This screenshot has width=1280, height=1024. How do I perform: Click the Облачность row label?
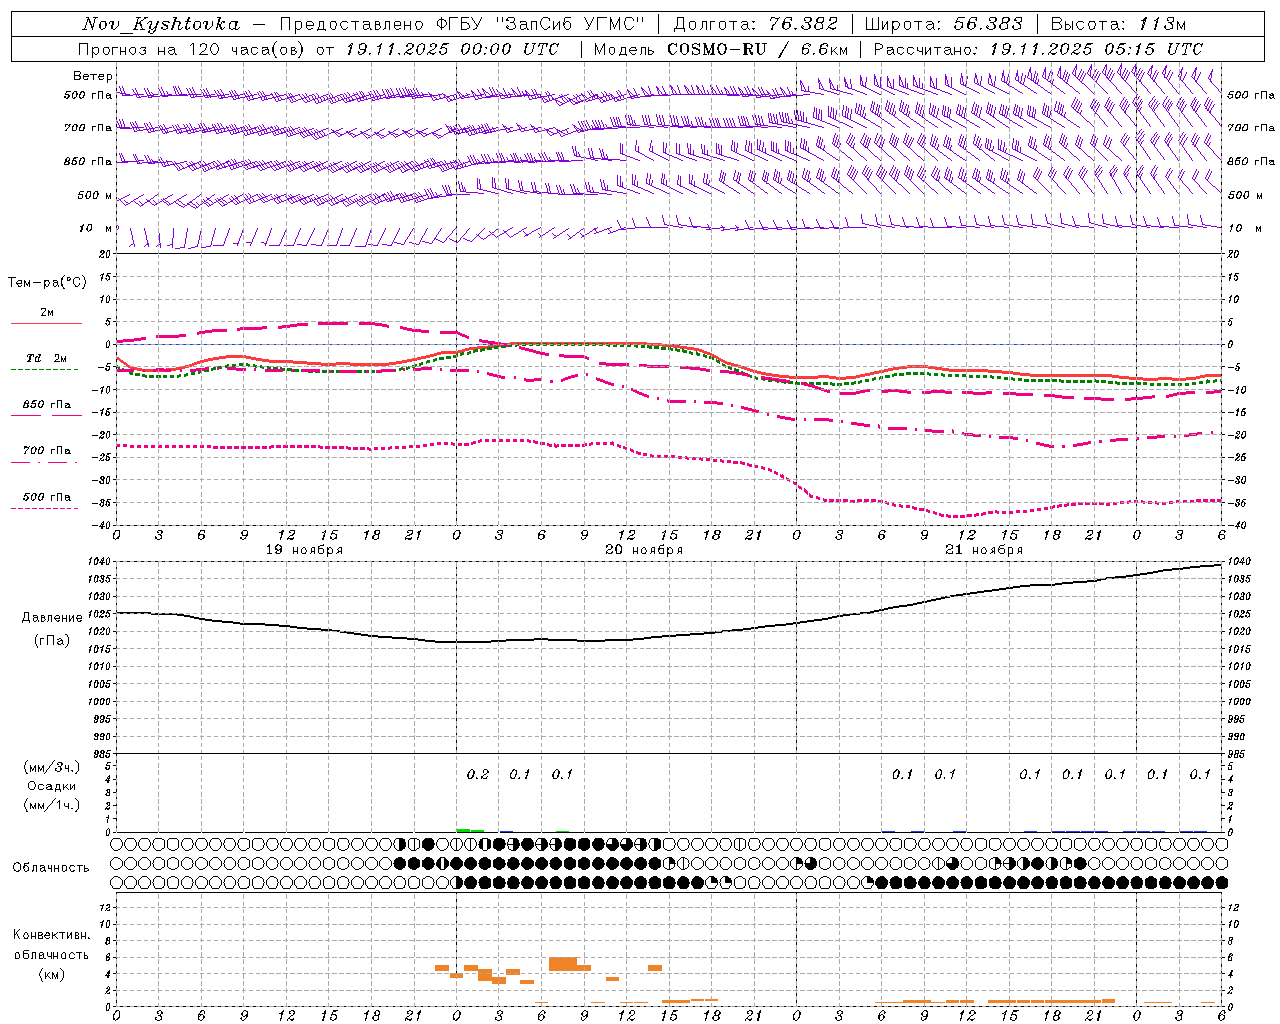click(x=50, y=867)
